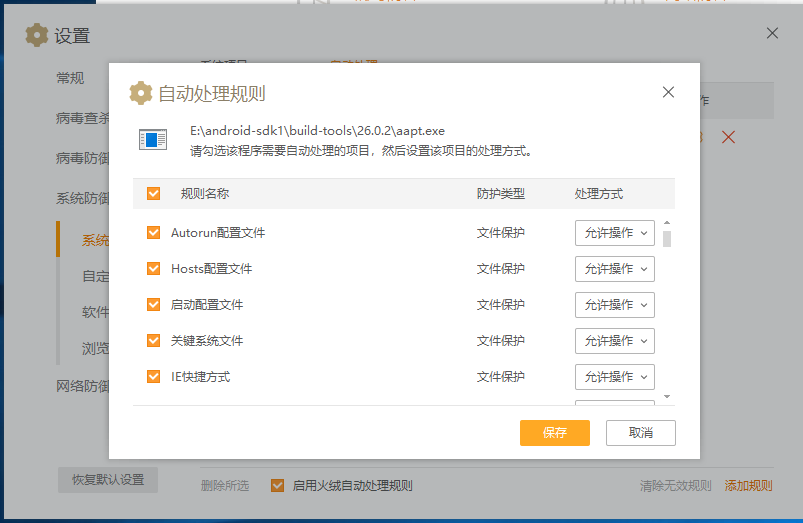This screenshot has height=523, width=803.
Task: Toggle the select-all rules header checkbox
Action: (x=153, y=194)
